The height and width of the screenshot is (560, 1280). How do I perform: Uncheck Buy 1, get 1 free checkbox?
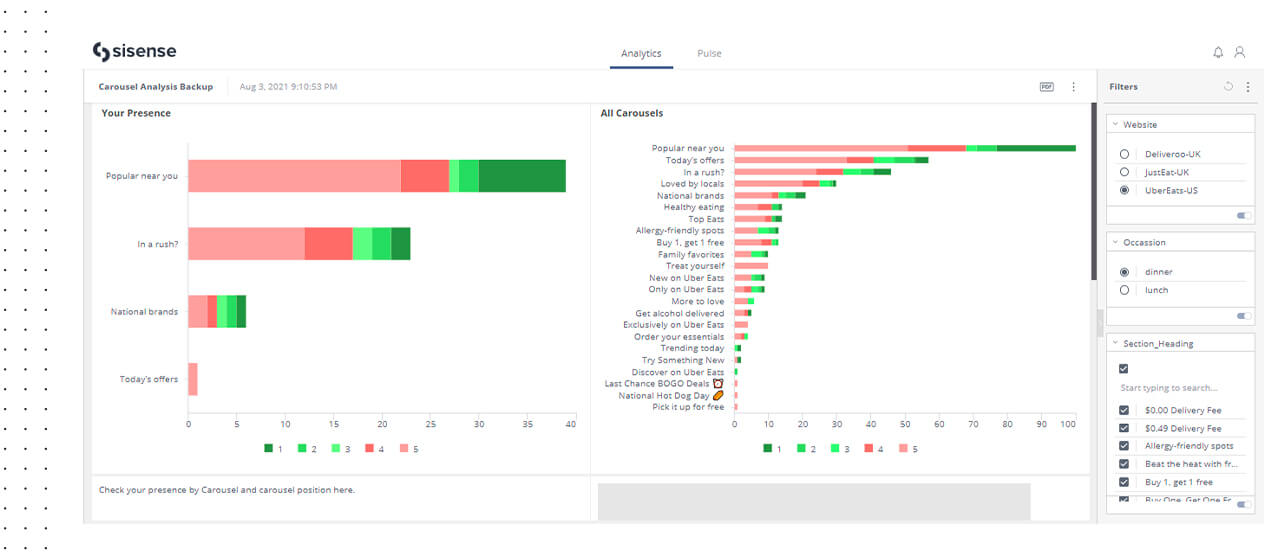[x=1124, y=482]
